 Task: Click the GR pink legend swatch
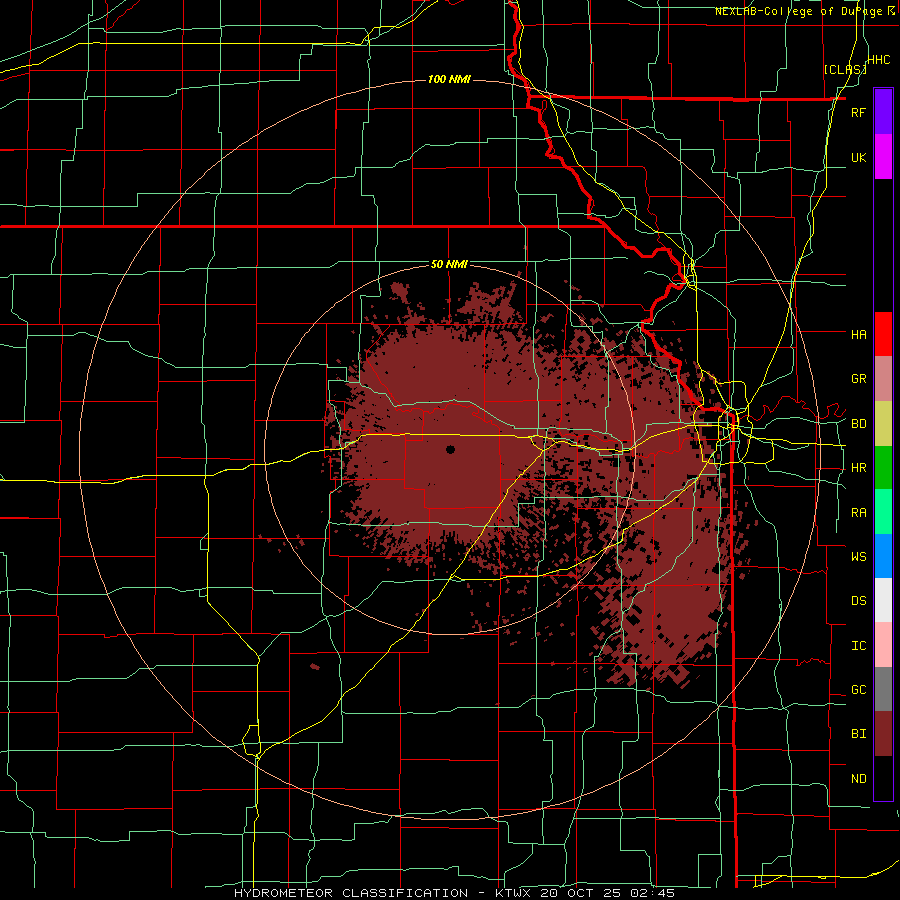tap(883, 378)
